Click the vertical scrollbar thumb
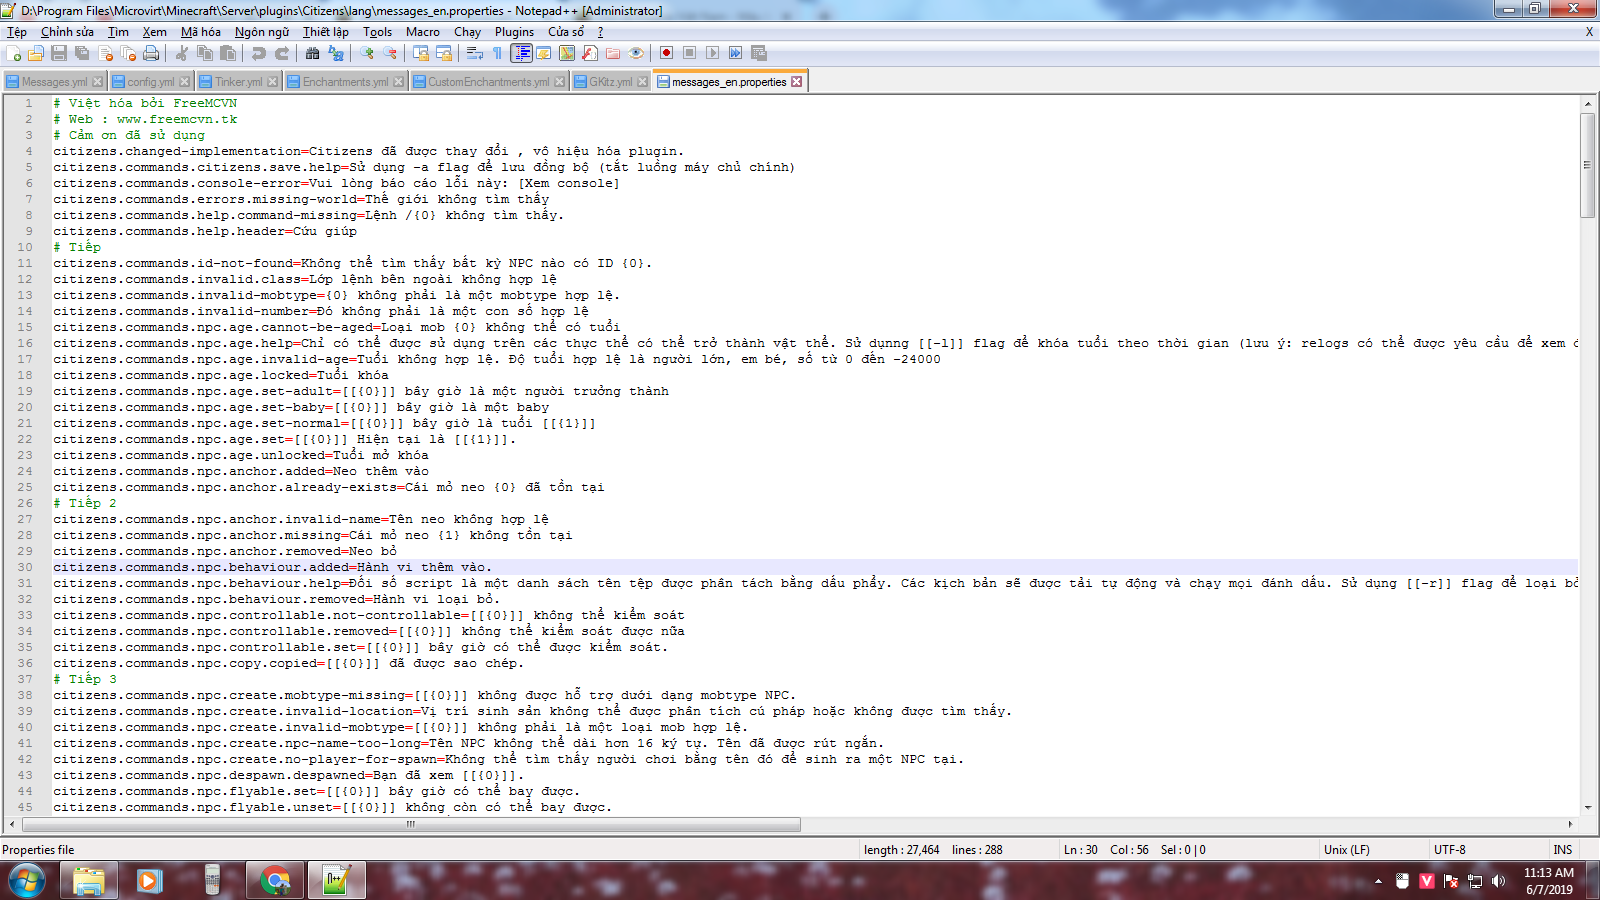The image size is (1600, 900). 1587,165
